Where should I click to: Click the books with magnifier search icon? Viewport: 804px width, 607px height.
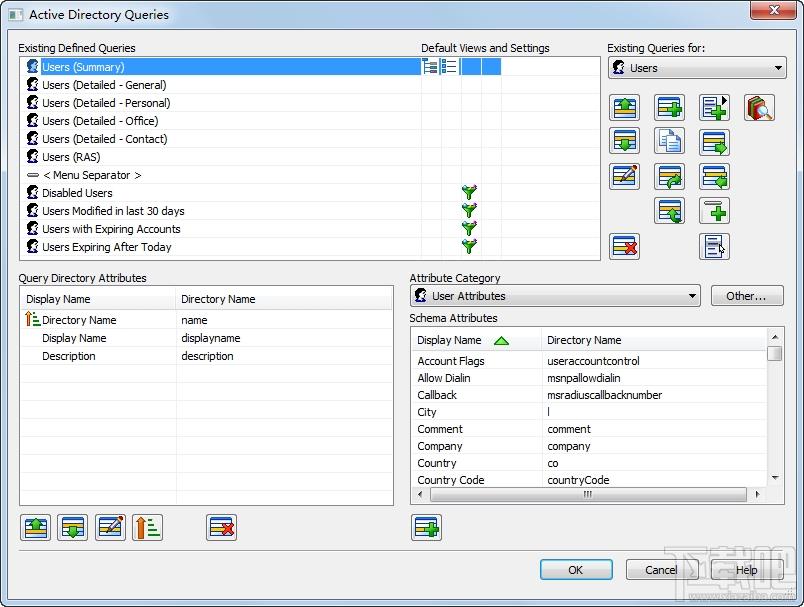759,108
